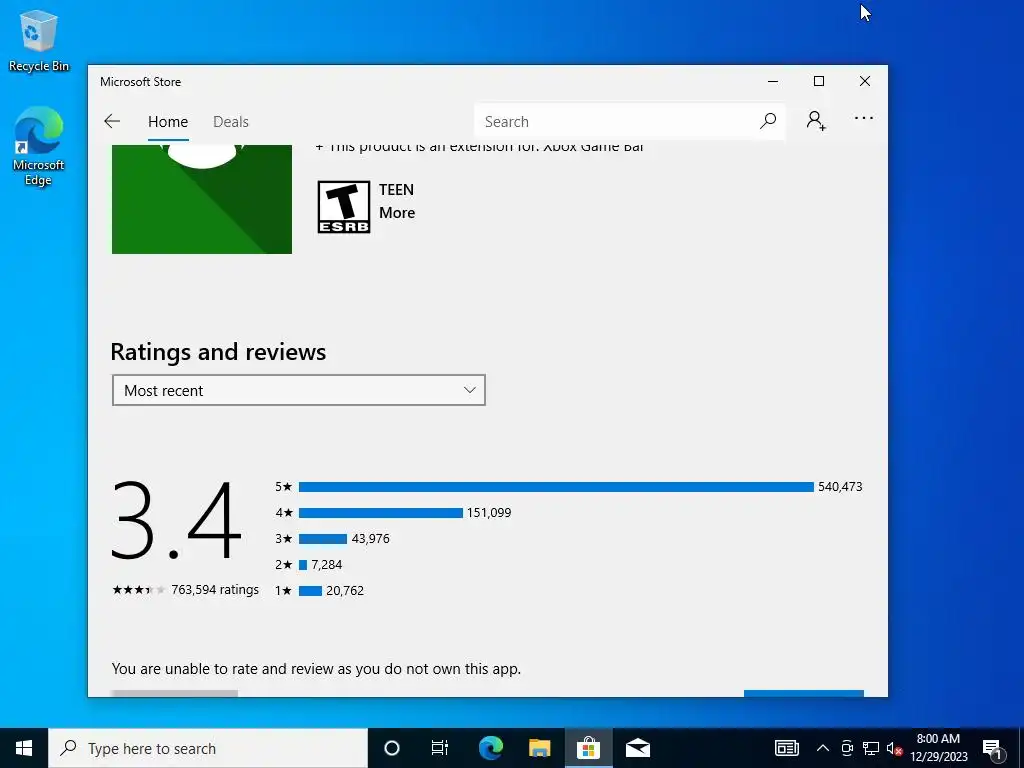Screen dimensions: 1024x768
Task: Click the taskbar search box
Action: (x=208, y=748)
